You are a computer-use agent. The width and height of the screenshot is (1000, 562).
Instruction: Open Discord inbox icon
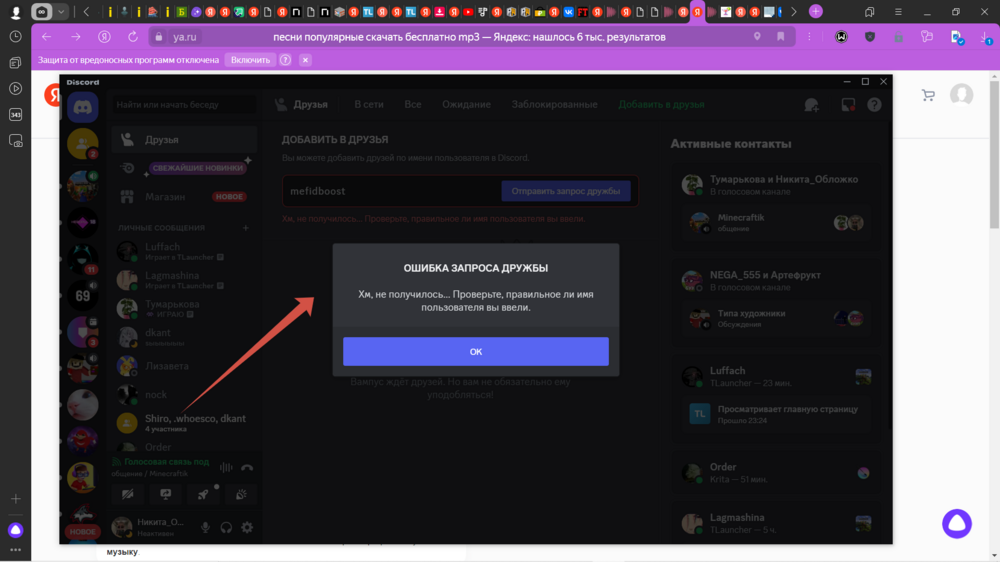(848, 105)
